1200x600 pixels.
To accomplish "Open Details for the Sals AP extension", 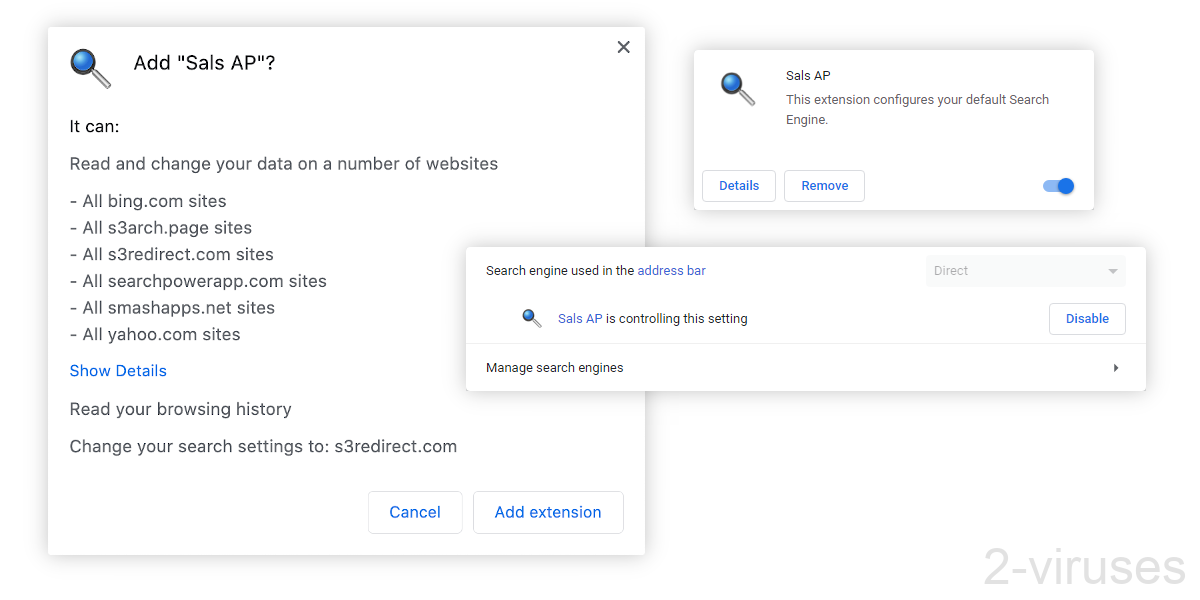I will coord(739,185).
